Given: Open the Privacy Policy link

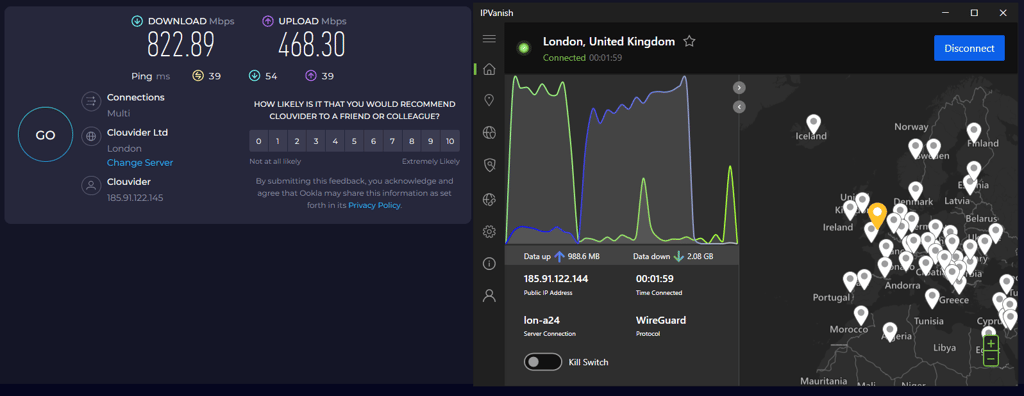Looking at the screenshot, I should click(x=375, y=205).
